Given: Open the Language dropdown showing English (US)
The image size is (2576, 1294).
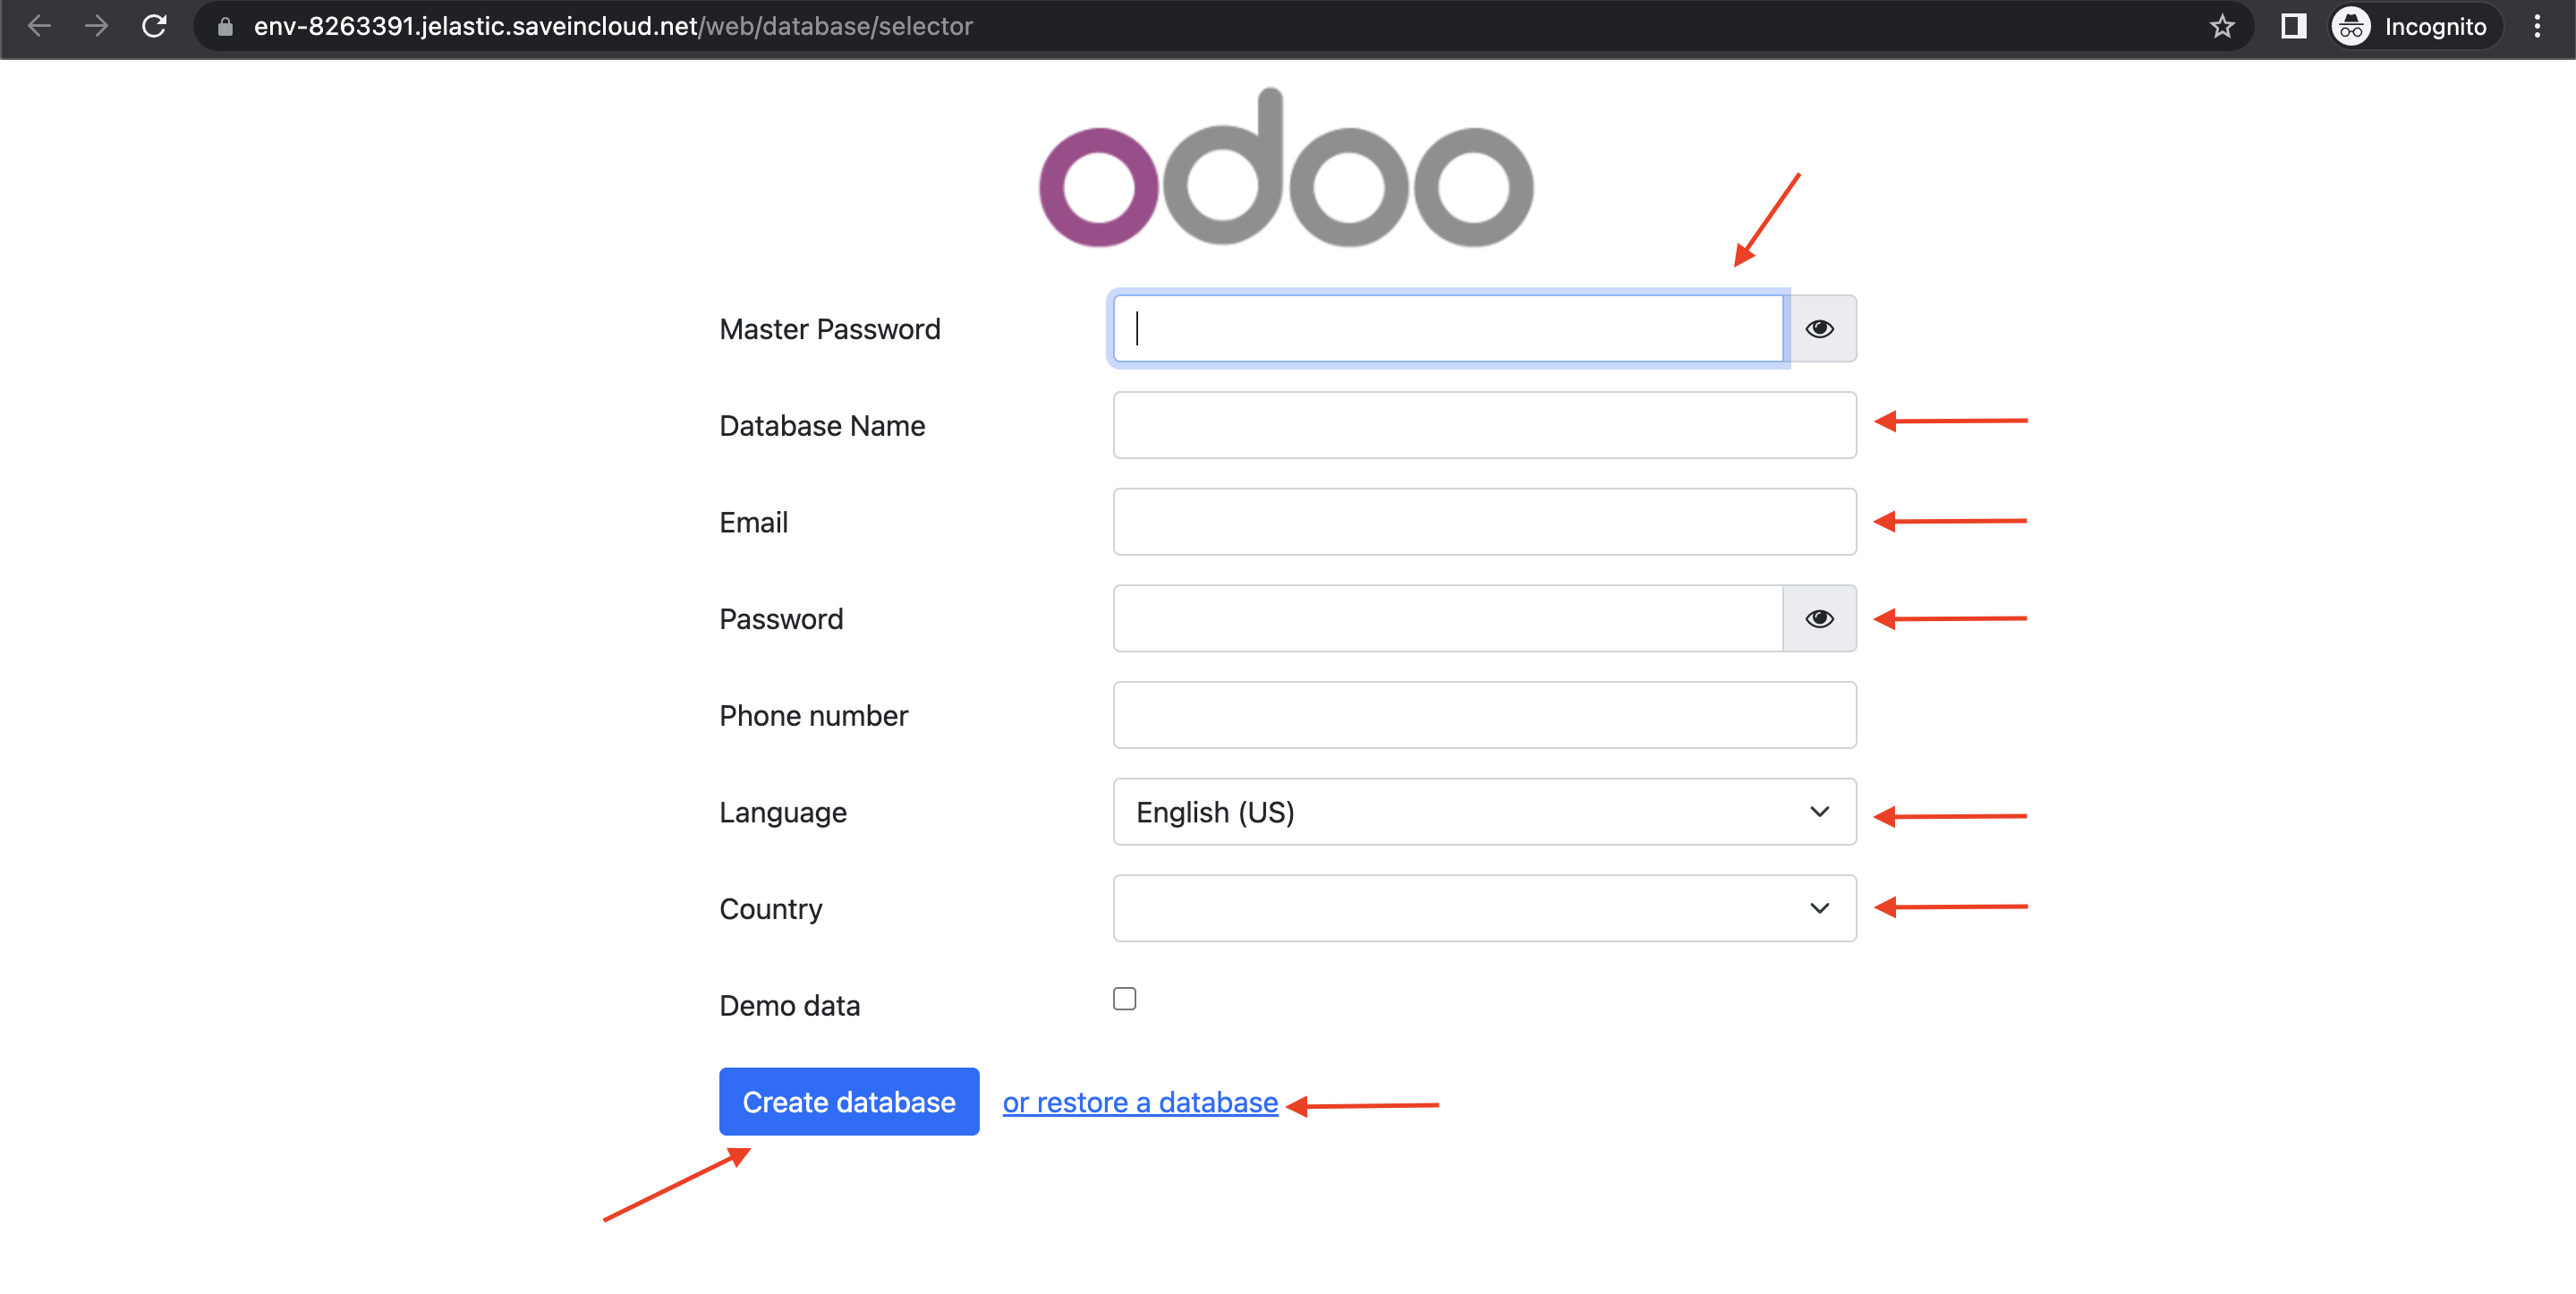Looking at the screenshot, I should point(1484,811).
